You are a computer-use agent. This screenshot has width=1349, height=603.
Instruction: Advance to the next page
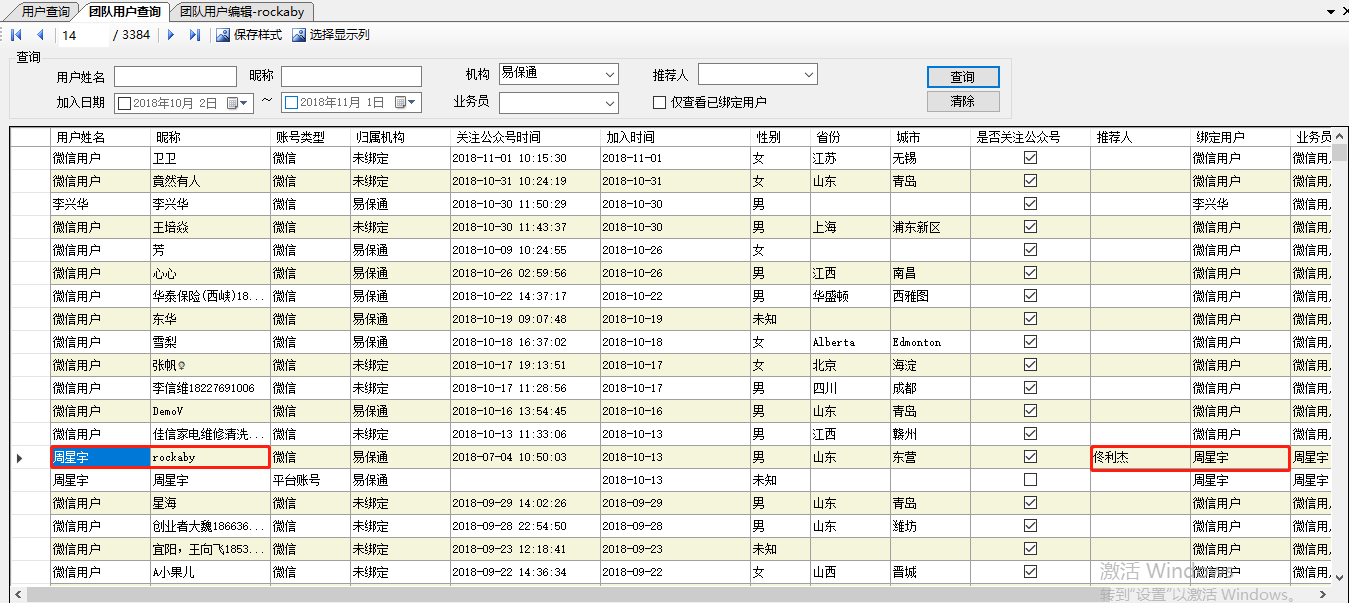tap(171, 35)
